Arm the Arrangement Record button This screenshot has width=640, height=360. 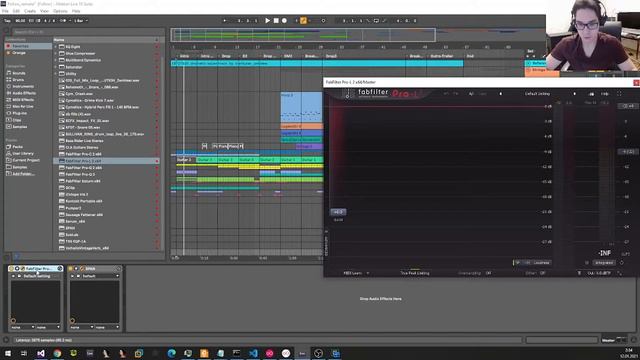coord(284,20)
